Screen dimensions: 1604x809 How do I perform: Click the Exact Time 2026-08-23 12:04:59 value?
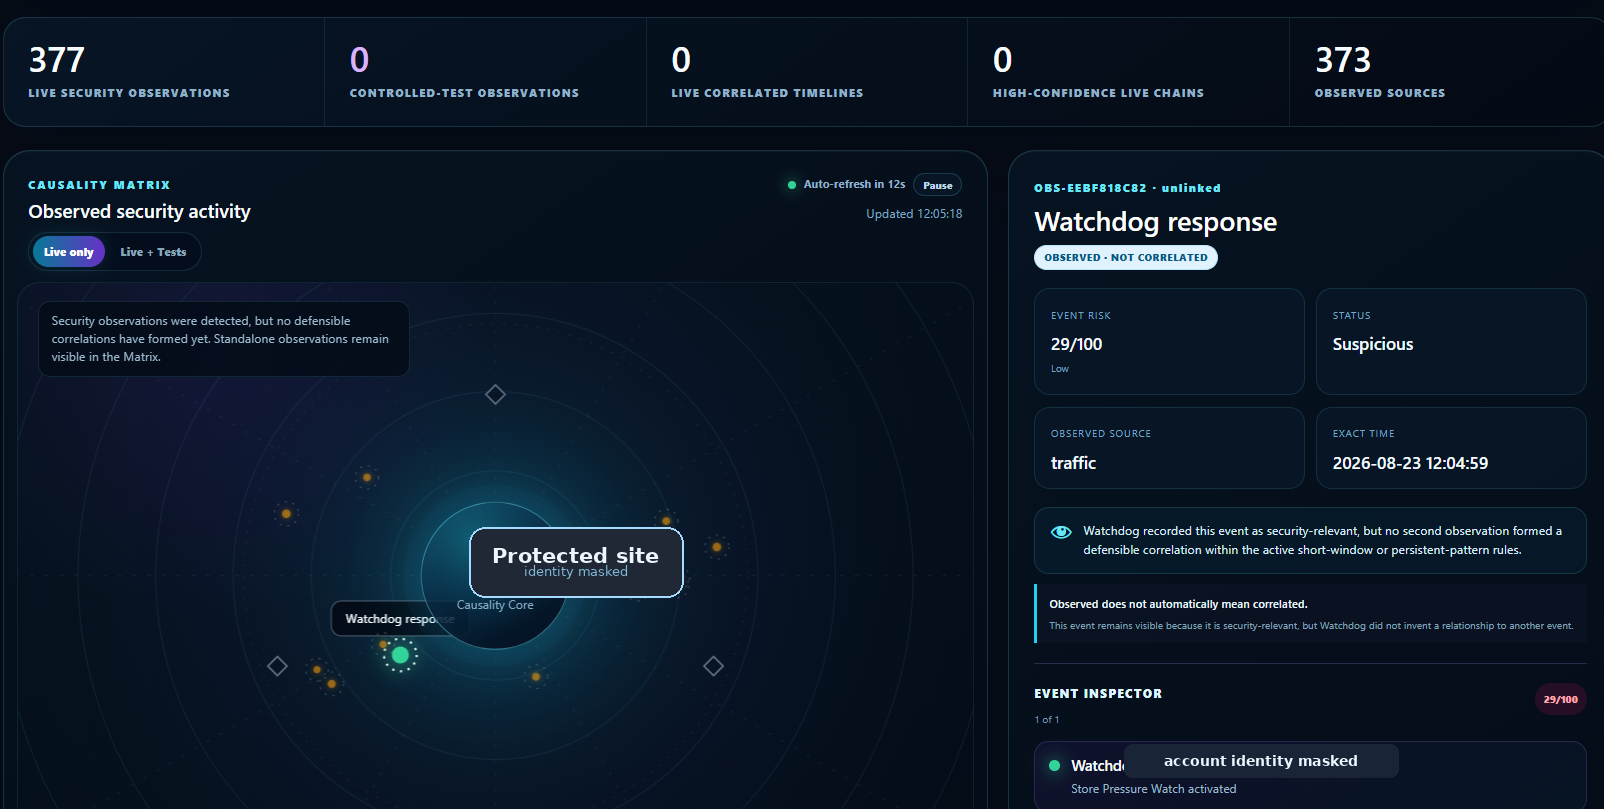[x=1410, y=463]
